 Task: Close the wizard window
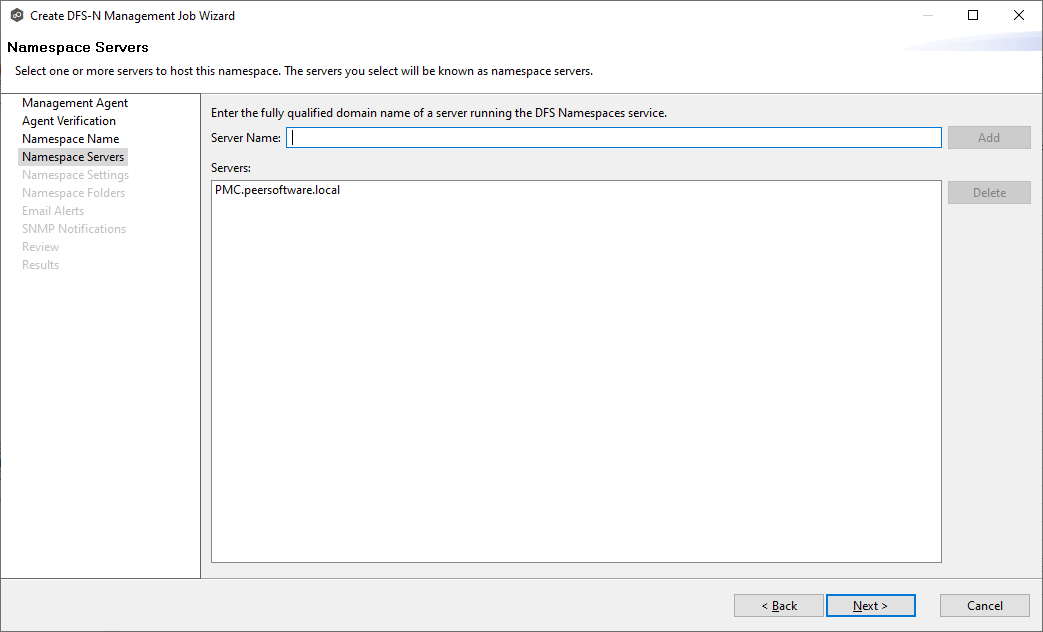click(1018, 15)
